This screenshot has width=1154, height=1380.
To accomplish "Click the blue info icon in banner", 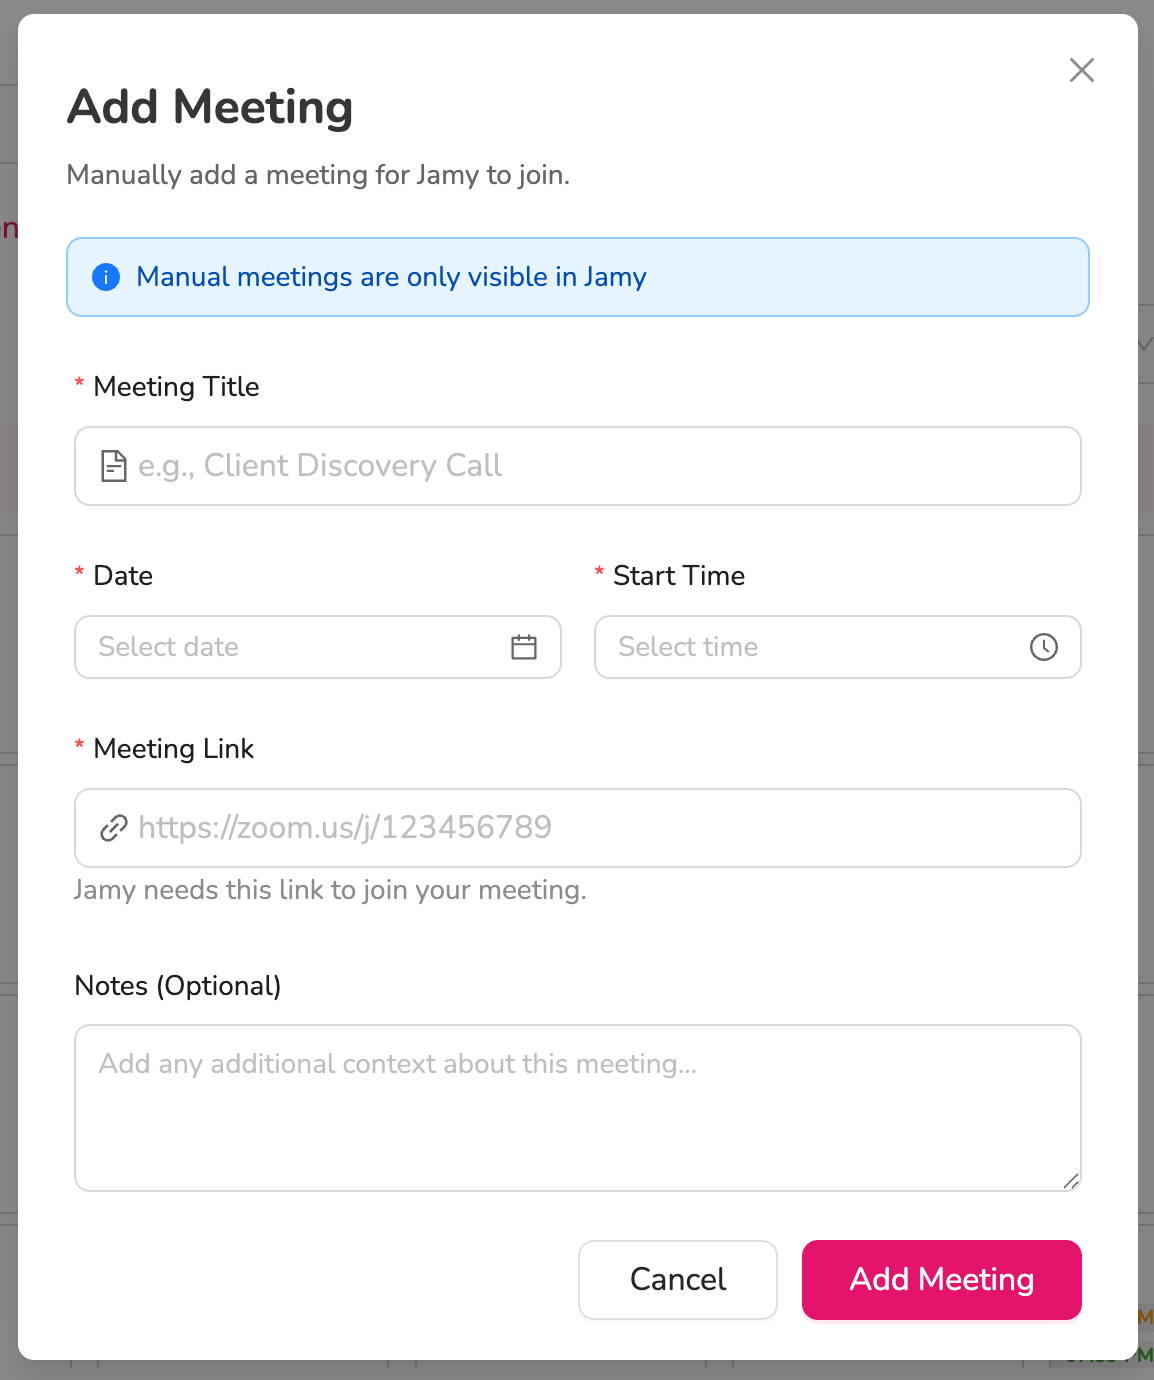I will (106, 277).
